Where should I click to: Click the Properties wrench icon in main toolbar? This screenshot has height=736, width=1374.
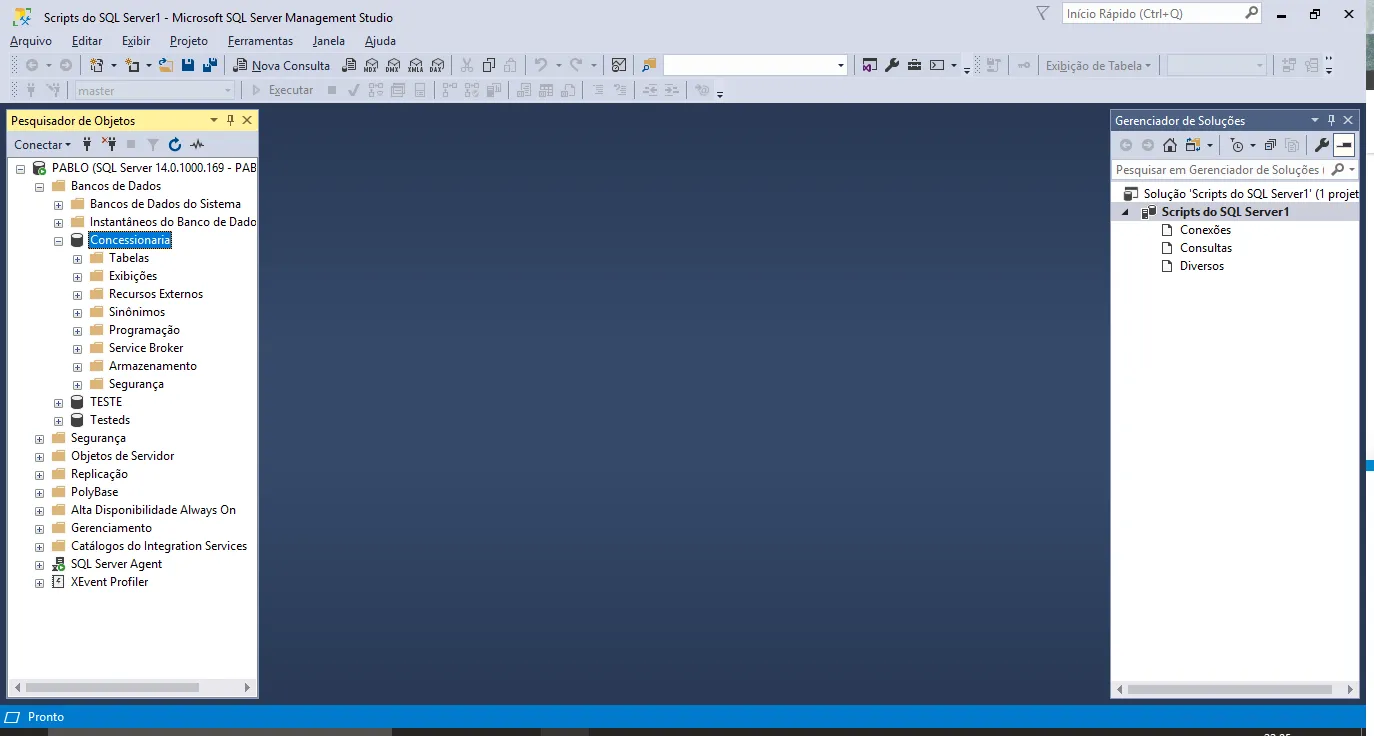892,65
